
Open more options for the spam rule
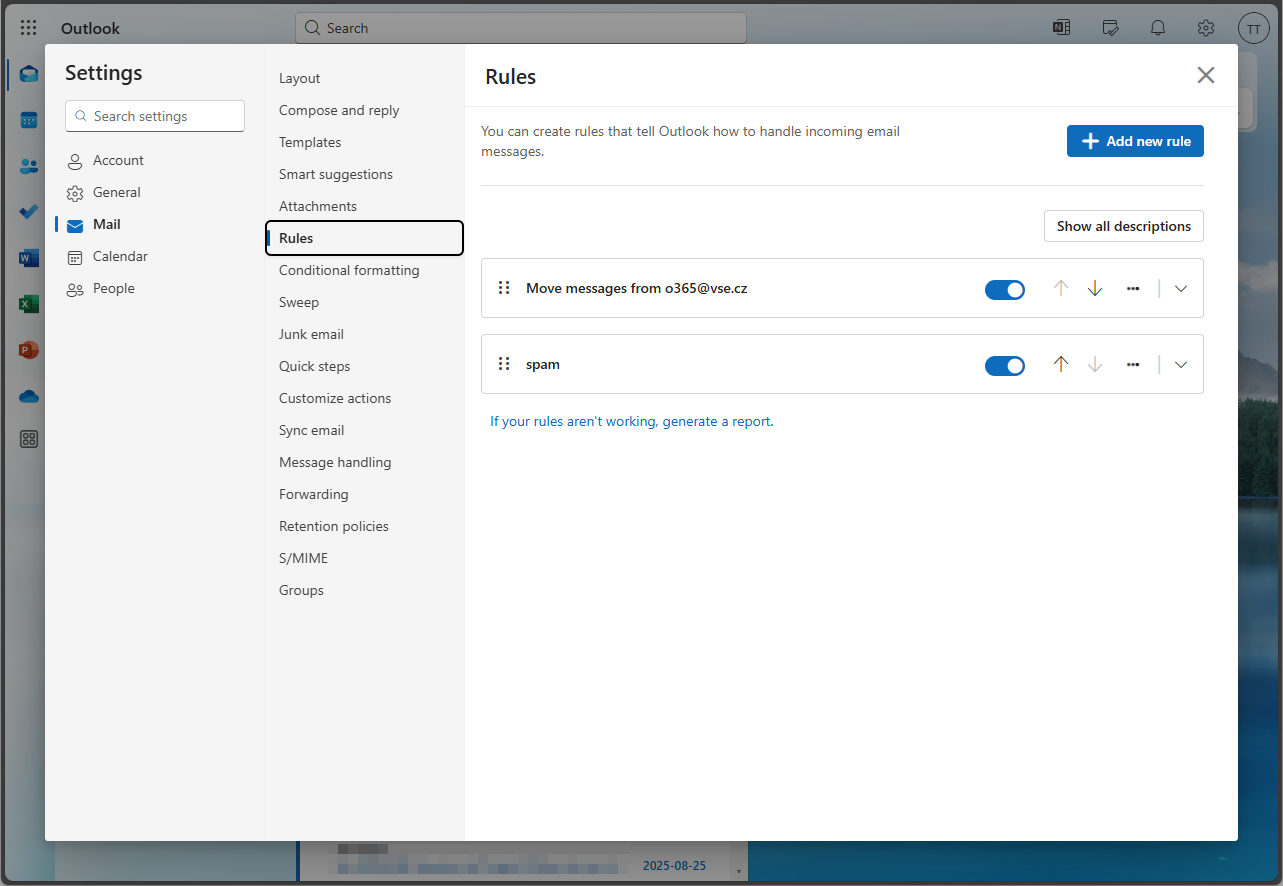(1133, 365)
